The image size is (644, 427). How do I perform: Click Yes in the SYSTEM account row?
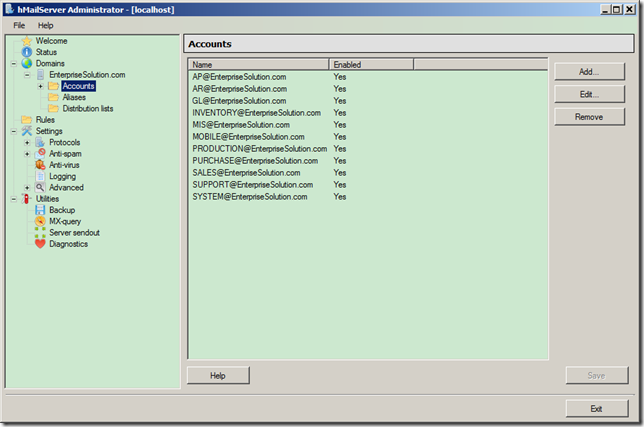[340, 197]
